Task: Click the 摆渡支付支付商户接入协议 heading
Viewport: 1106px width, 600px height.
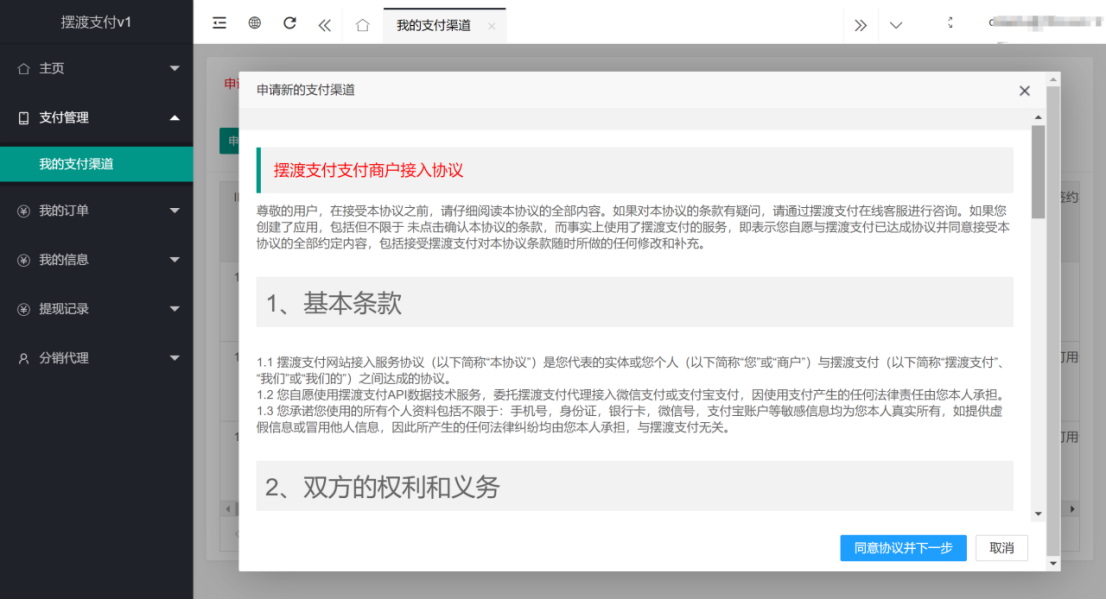Action: 368,171
